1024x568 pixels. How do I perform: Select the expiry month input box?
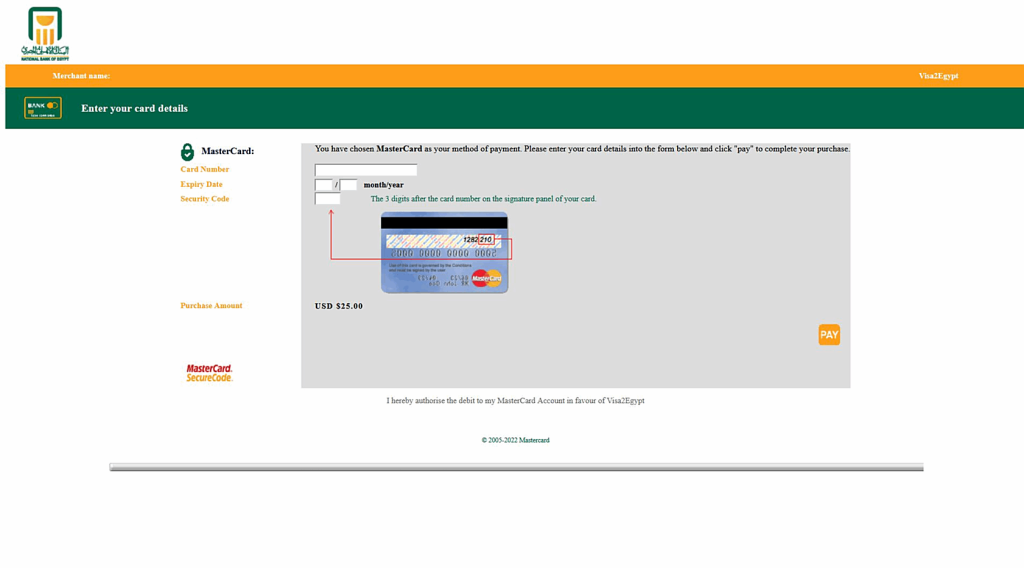(323, 185)
